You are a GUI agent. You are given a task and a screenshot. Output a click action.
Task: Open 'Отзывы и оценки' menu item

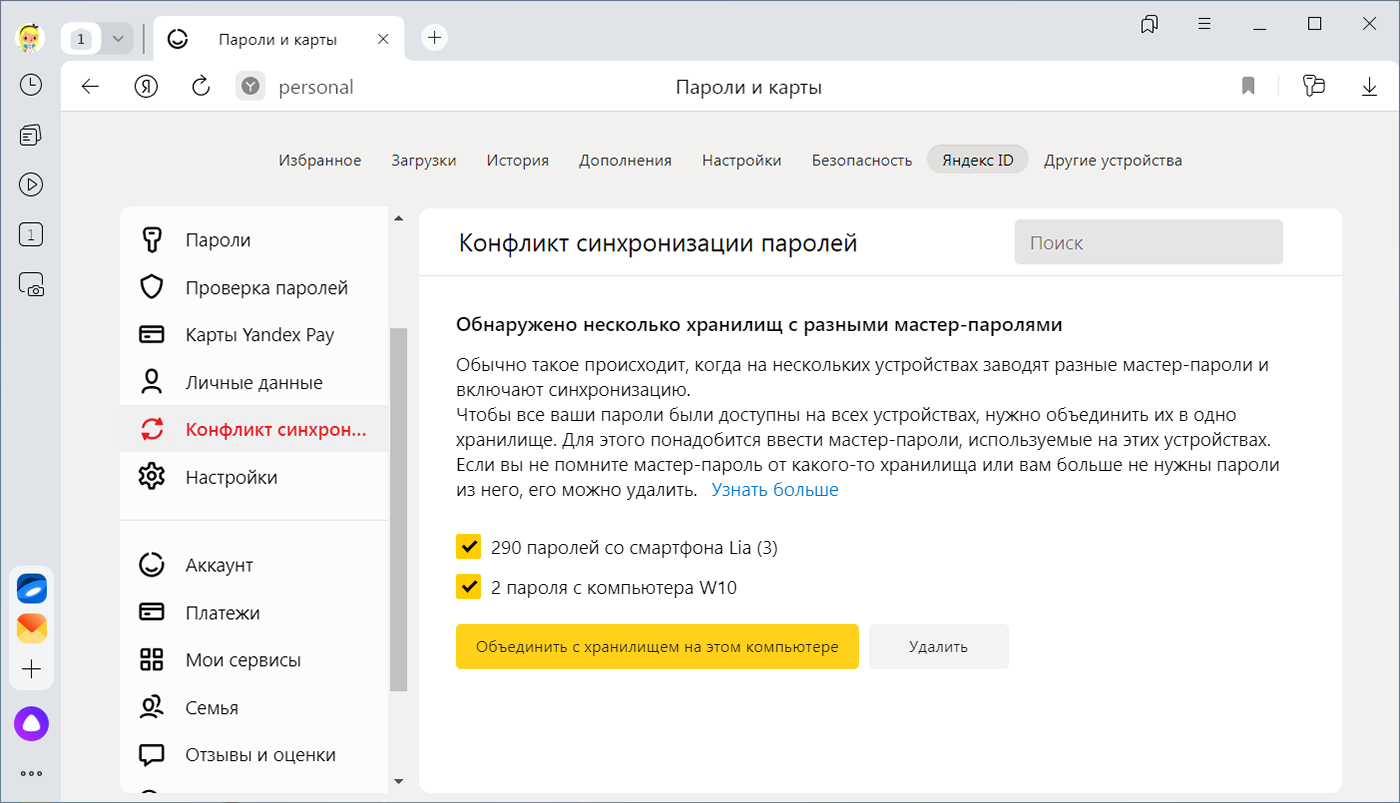254,755
